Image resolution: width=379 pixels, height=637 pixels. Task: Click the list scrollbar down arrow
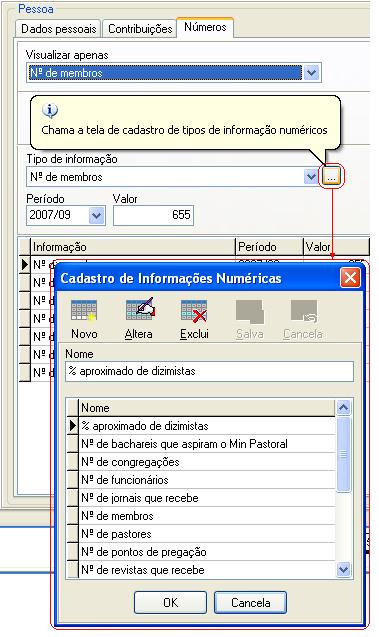tap(344, 570)
